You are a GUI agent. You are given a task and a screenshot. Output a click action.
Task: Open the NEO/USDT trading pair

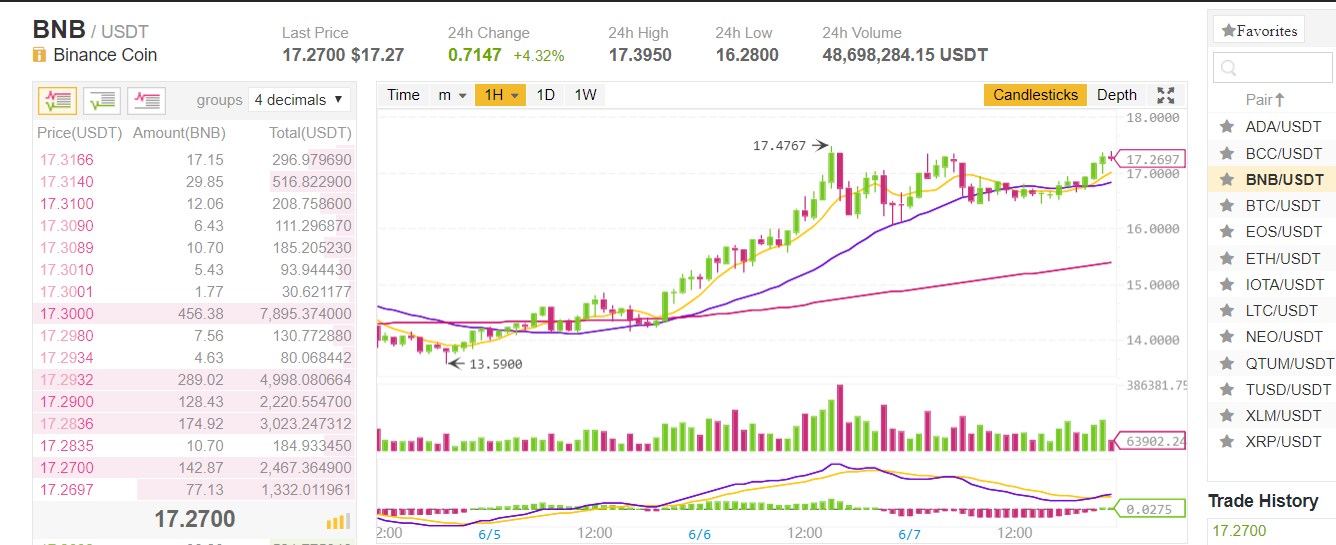click(1284, 337)
